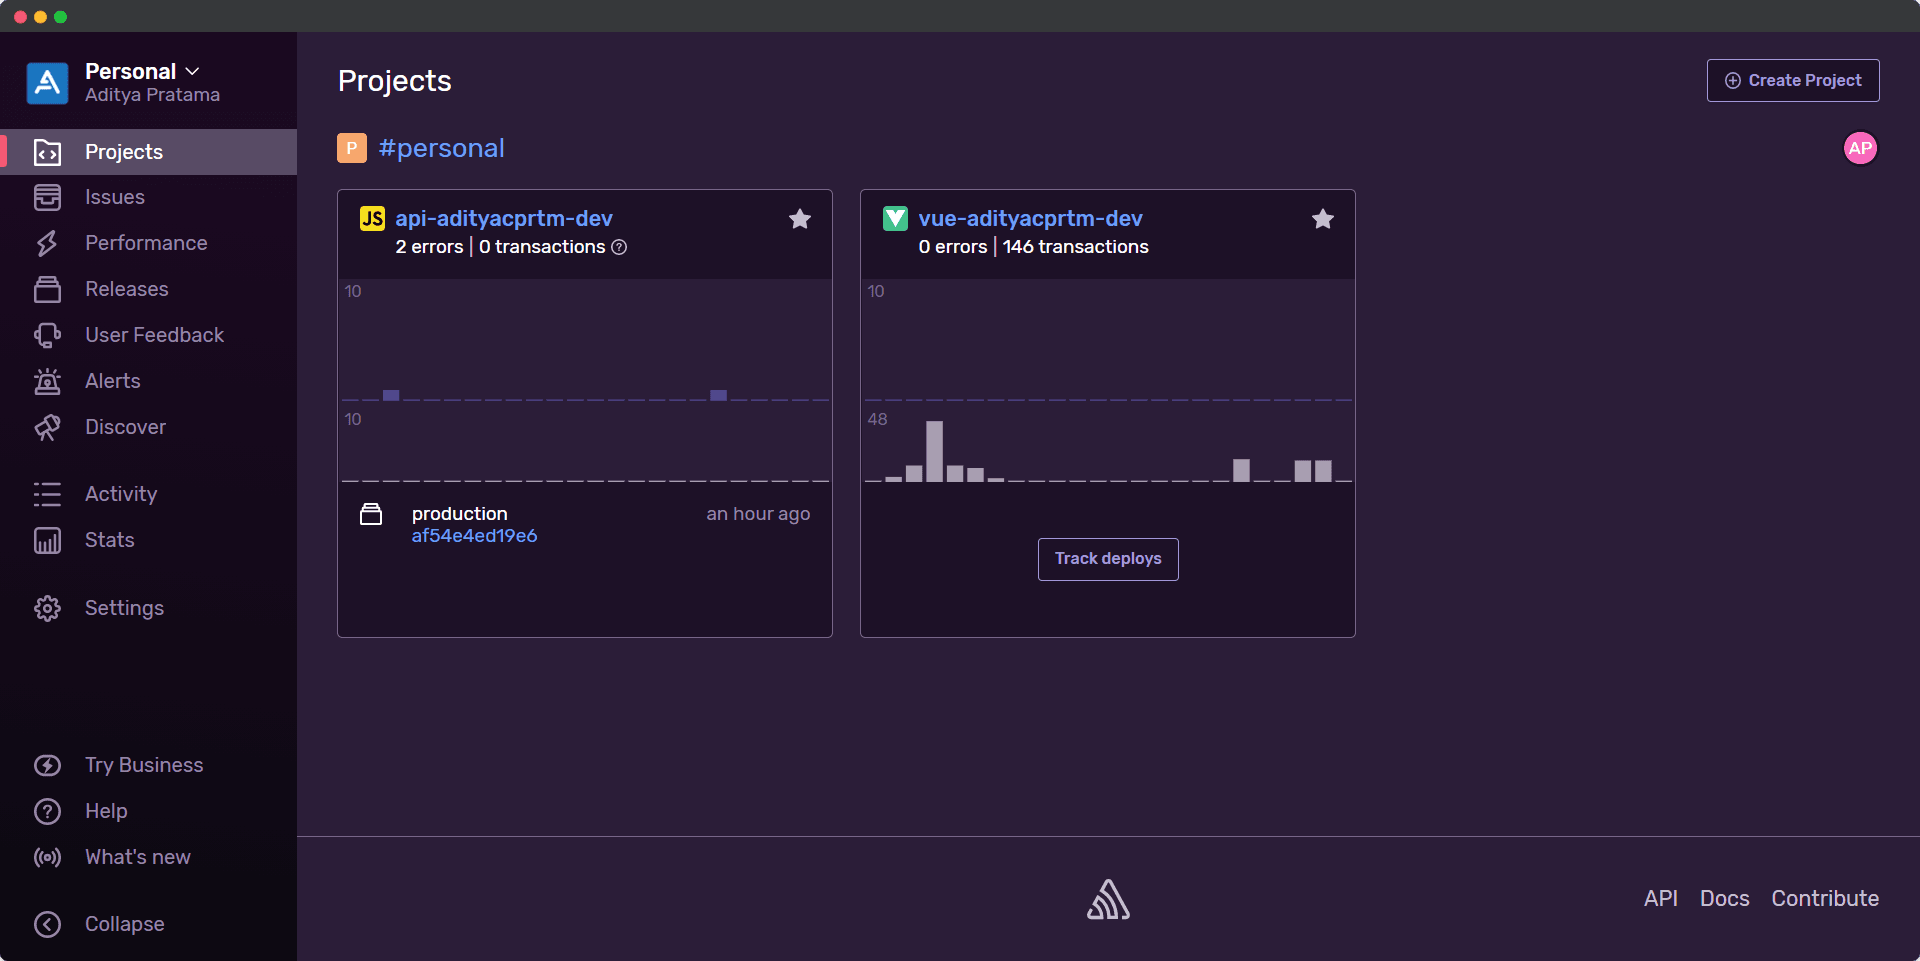The width and height of the screenshot is (1920, 961).
Task: Click the orange P team badge
Action: [352, 148]
